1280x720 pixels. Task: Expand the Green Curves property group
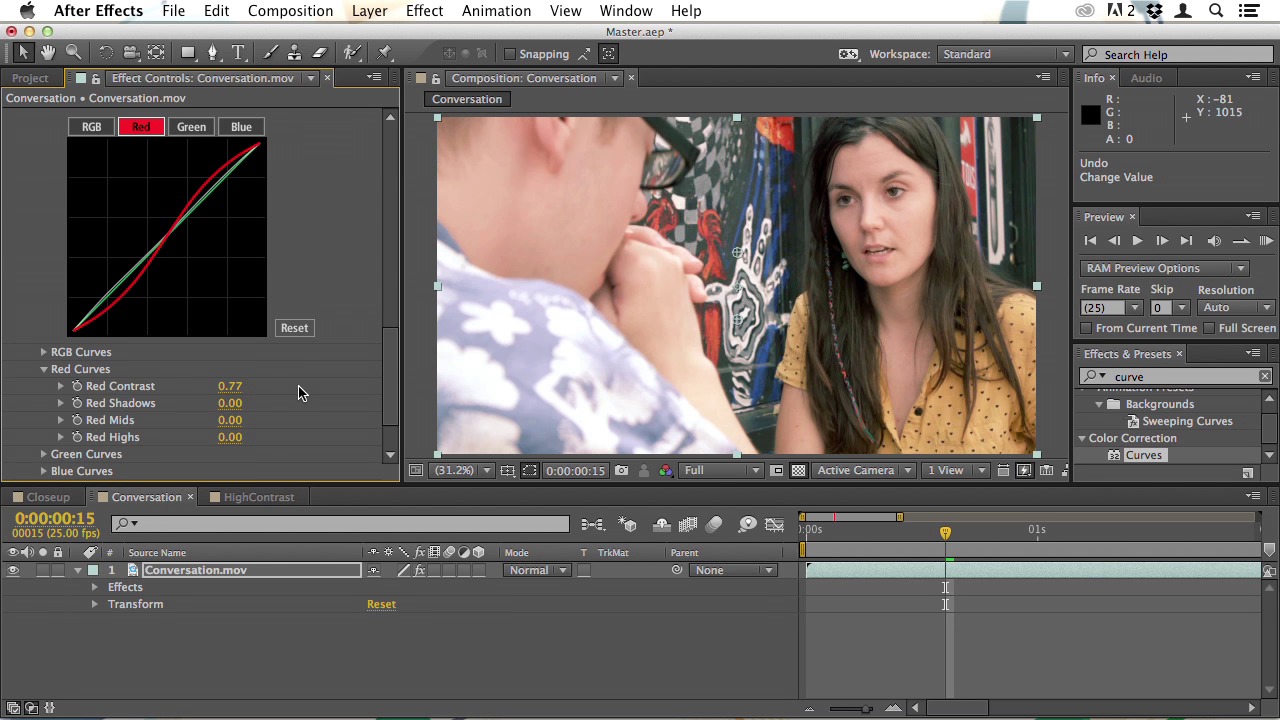click(44, 454)
